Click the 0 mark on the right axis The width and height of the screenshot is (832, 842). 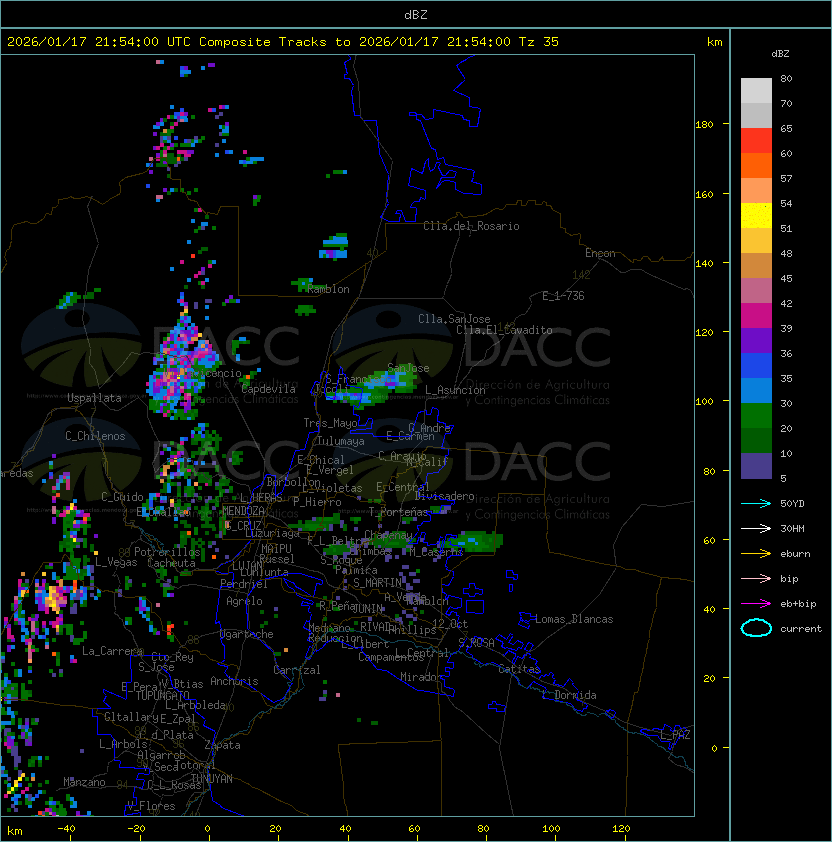(x=714, y=749)
